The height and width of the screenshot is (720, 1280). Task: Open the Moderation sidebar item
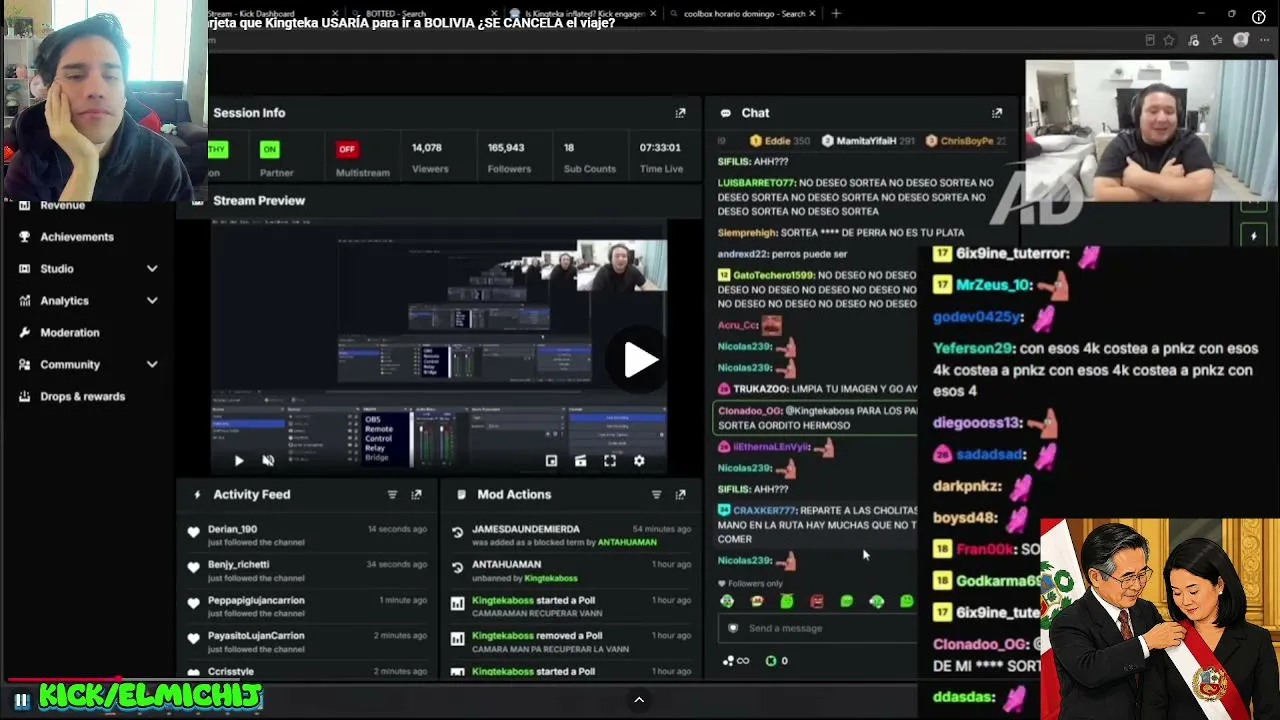point(70,333)
